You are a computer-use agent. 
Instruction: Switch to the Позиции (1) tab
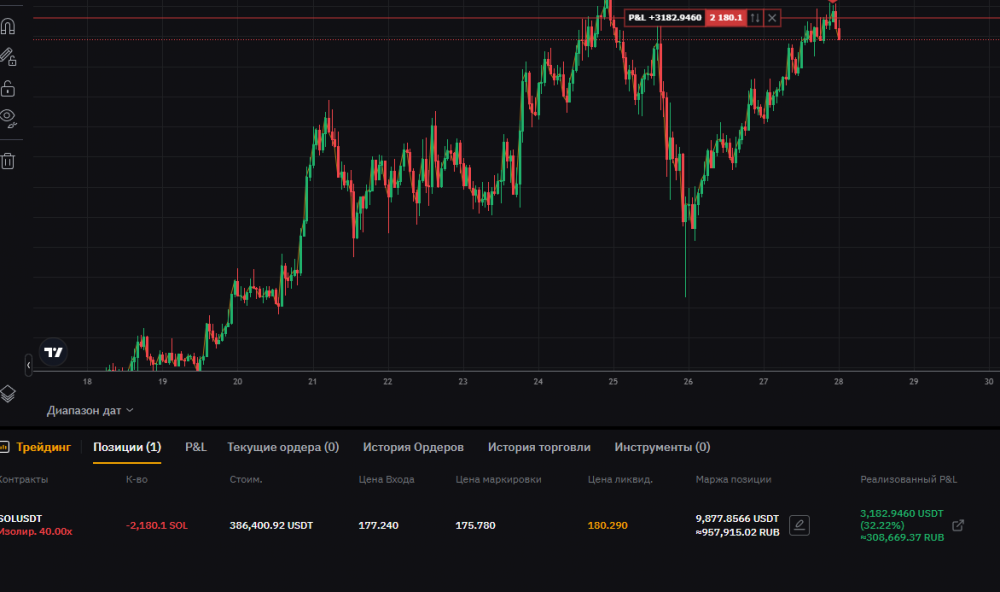[x=127, y=447]
